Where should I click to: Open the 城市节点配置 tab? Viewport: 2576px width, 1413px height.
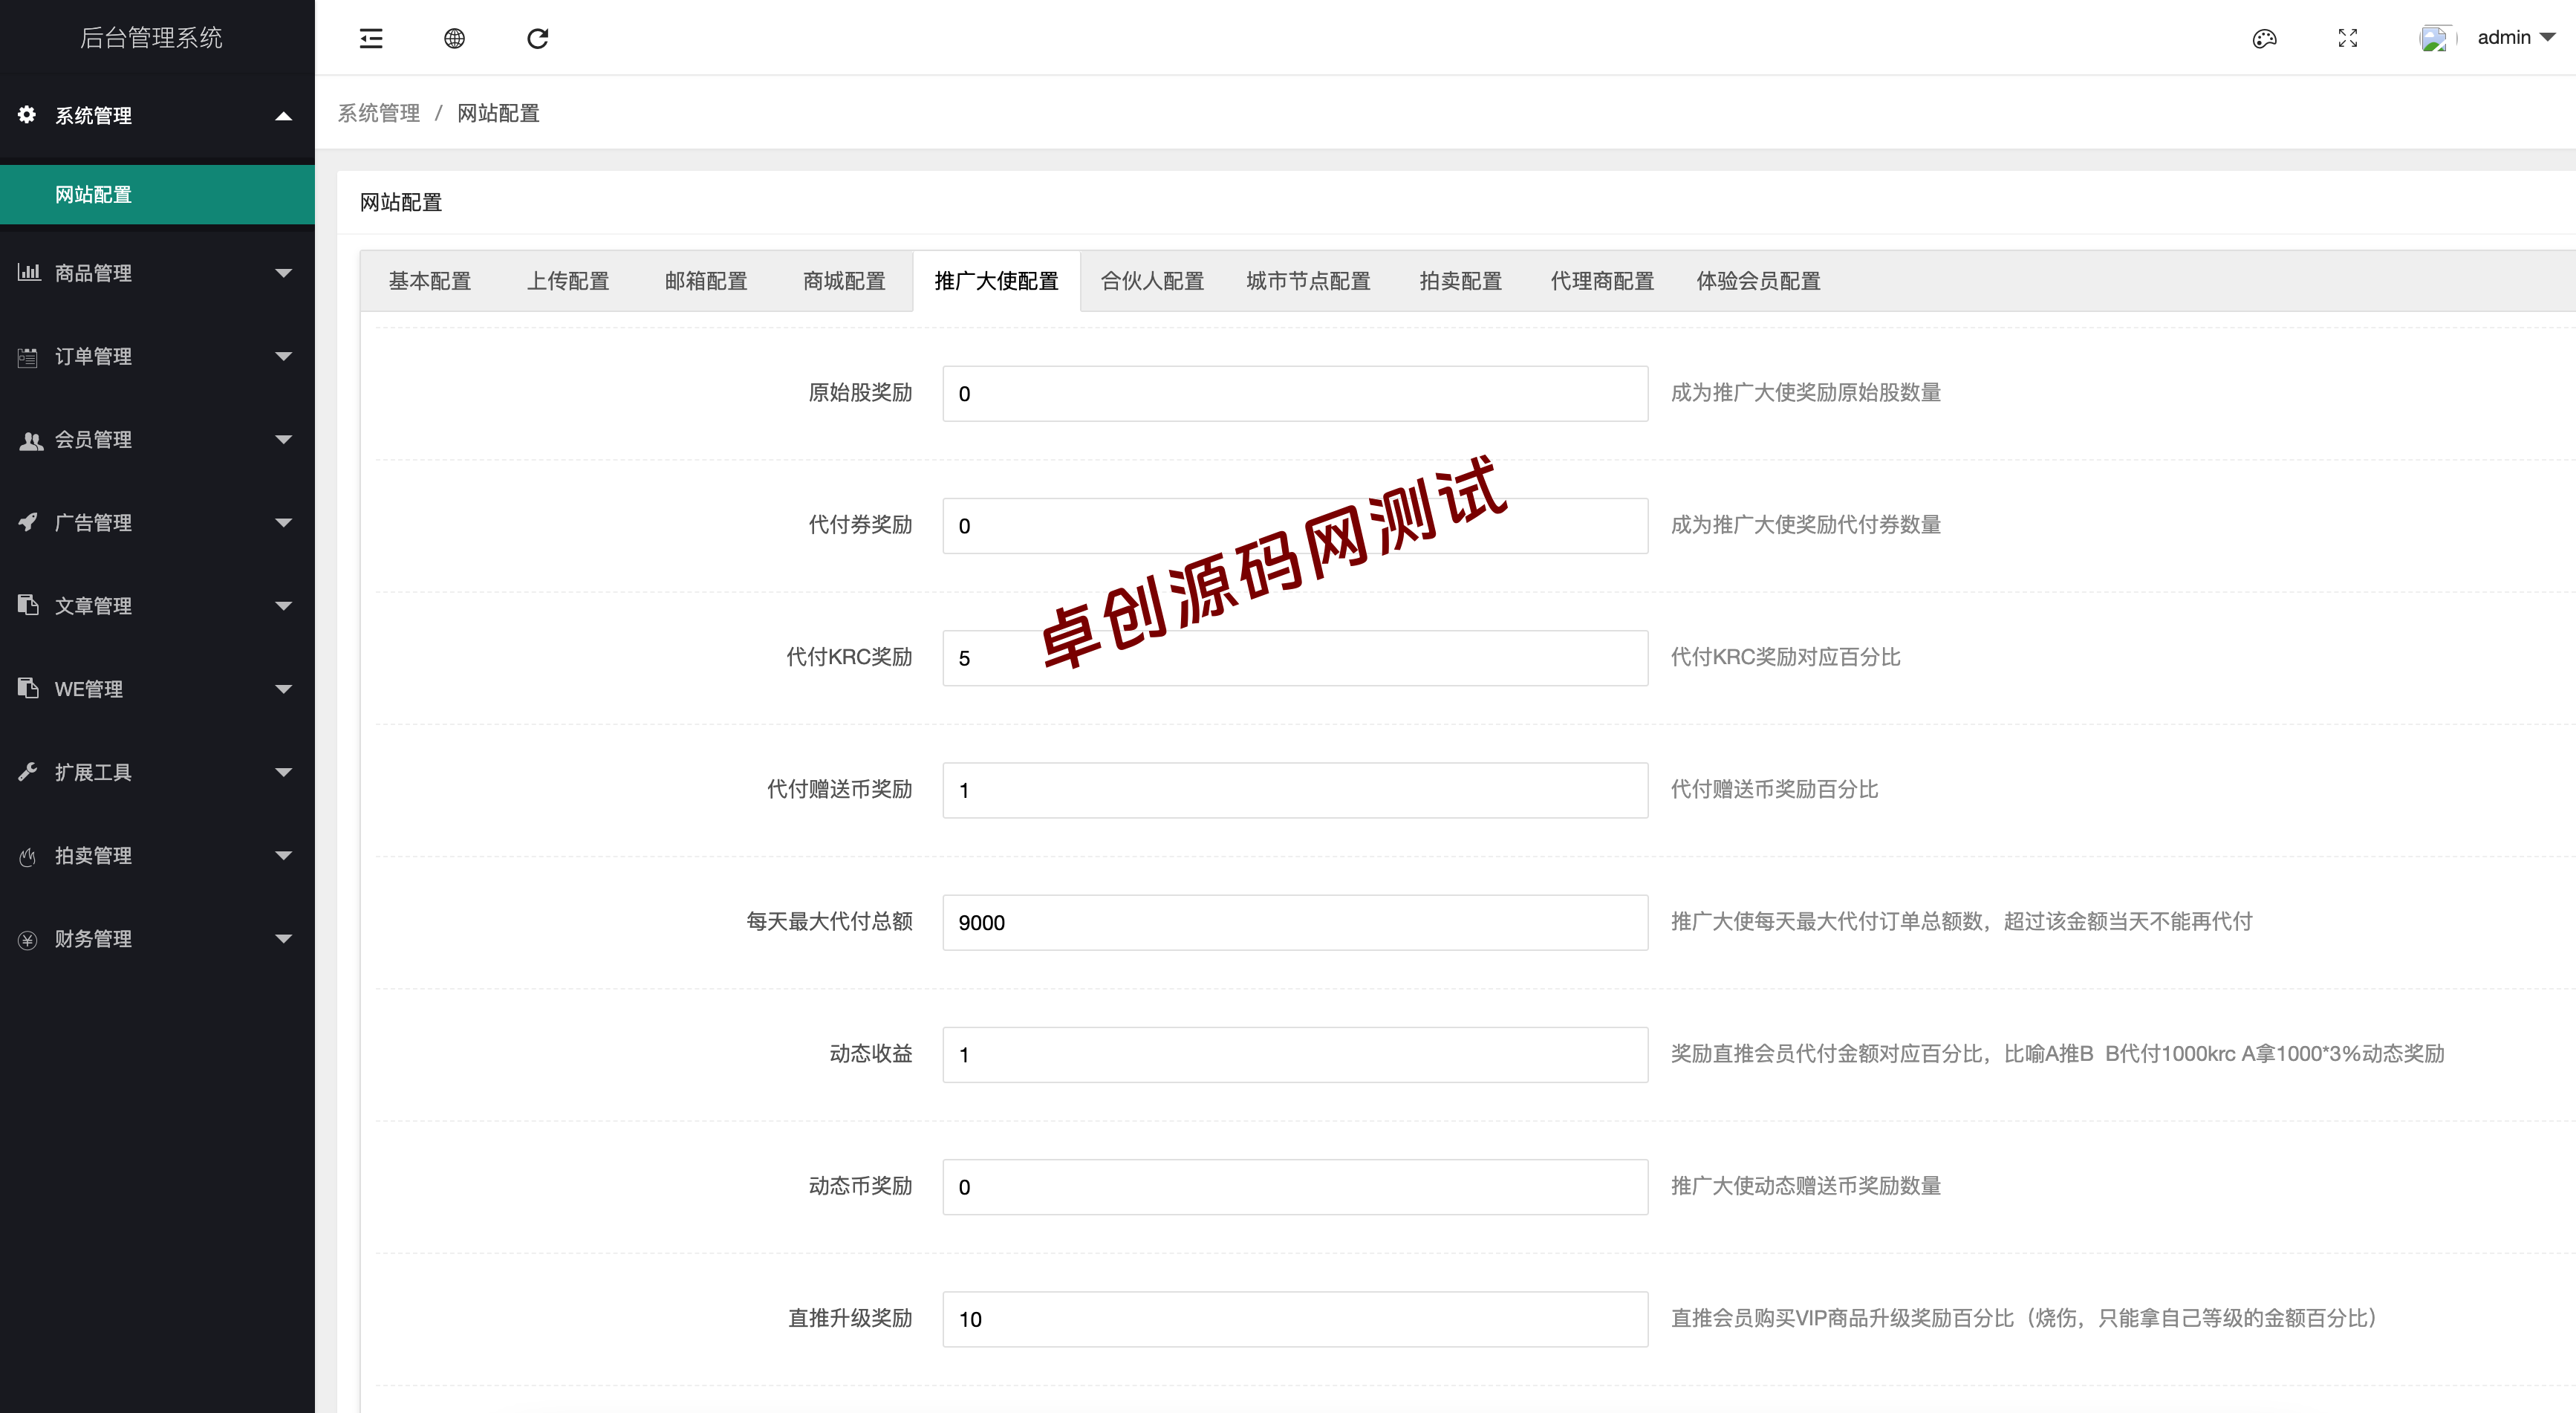pos(1308,281)
